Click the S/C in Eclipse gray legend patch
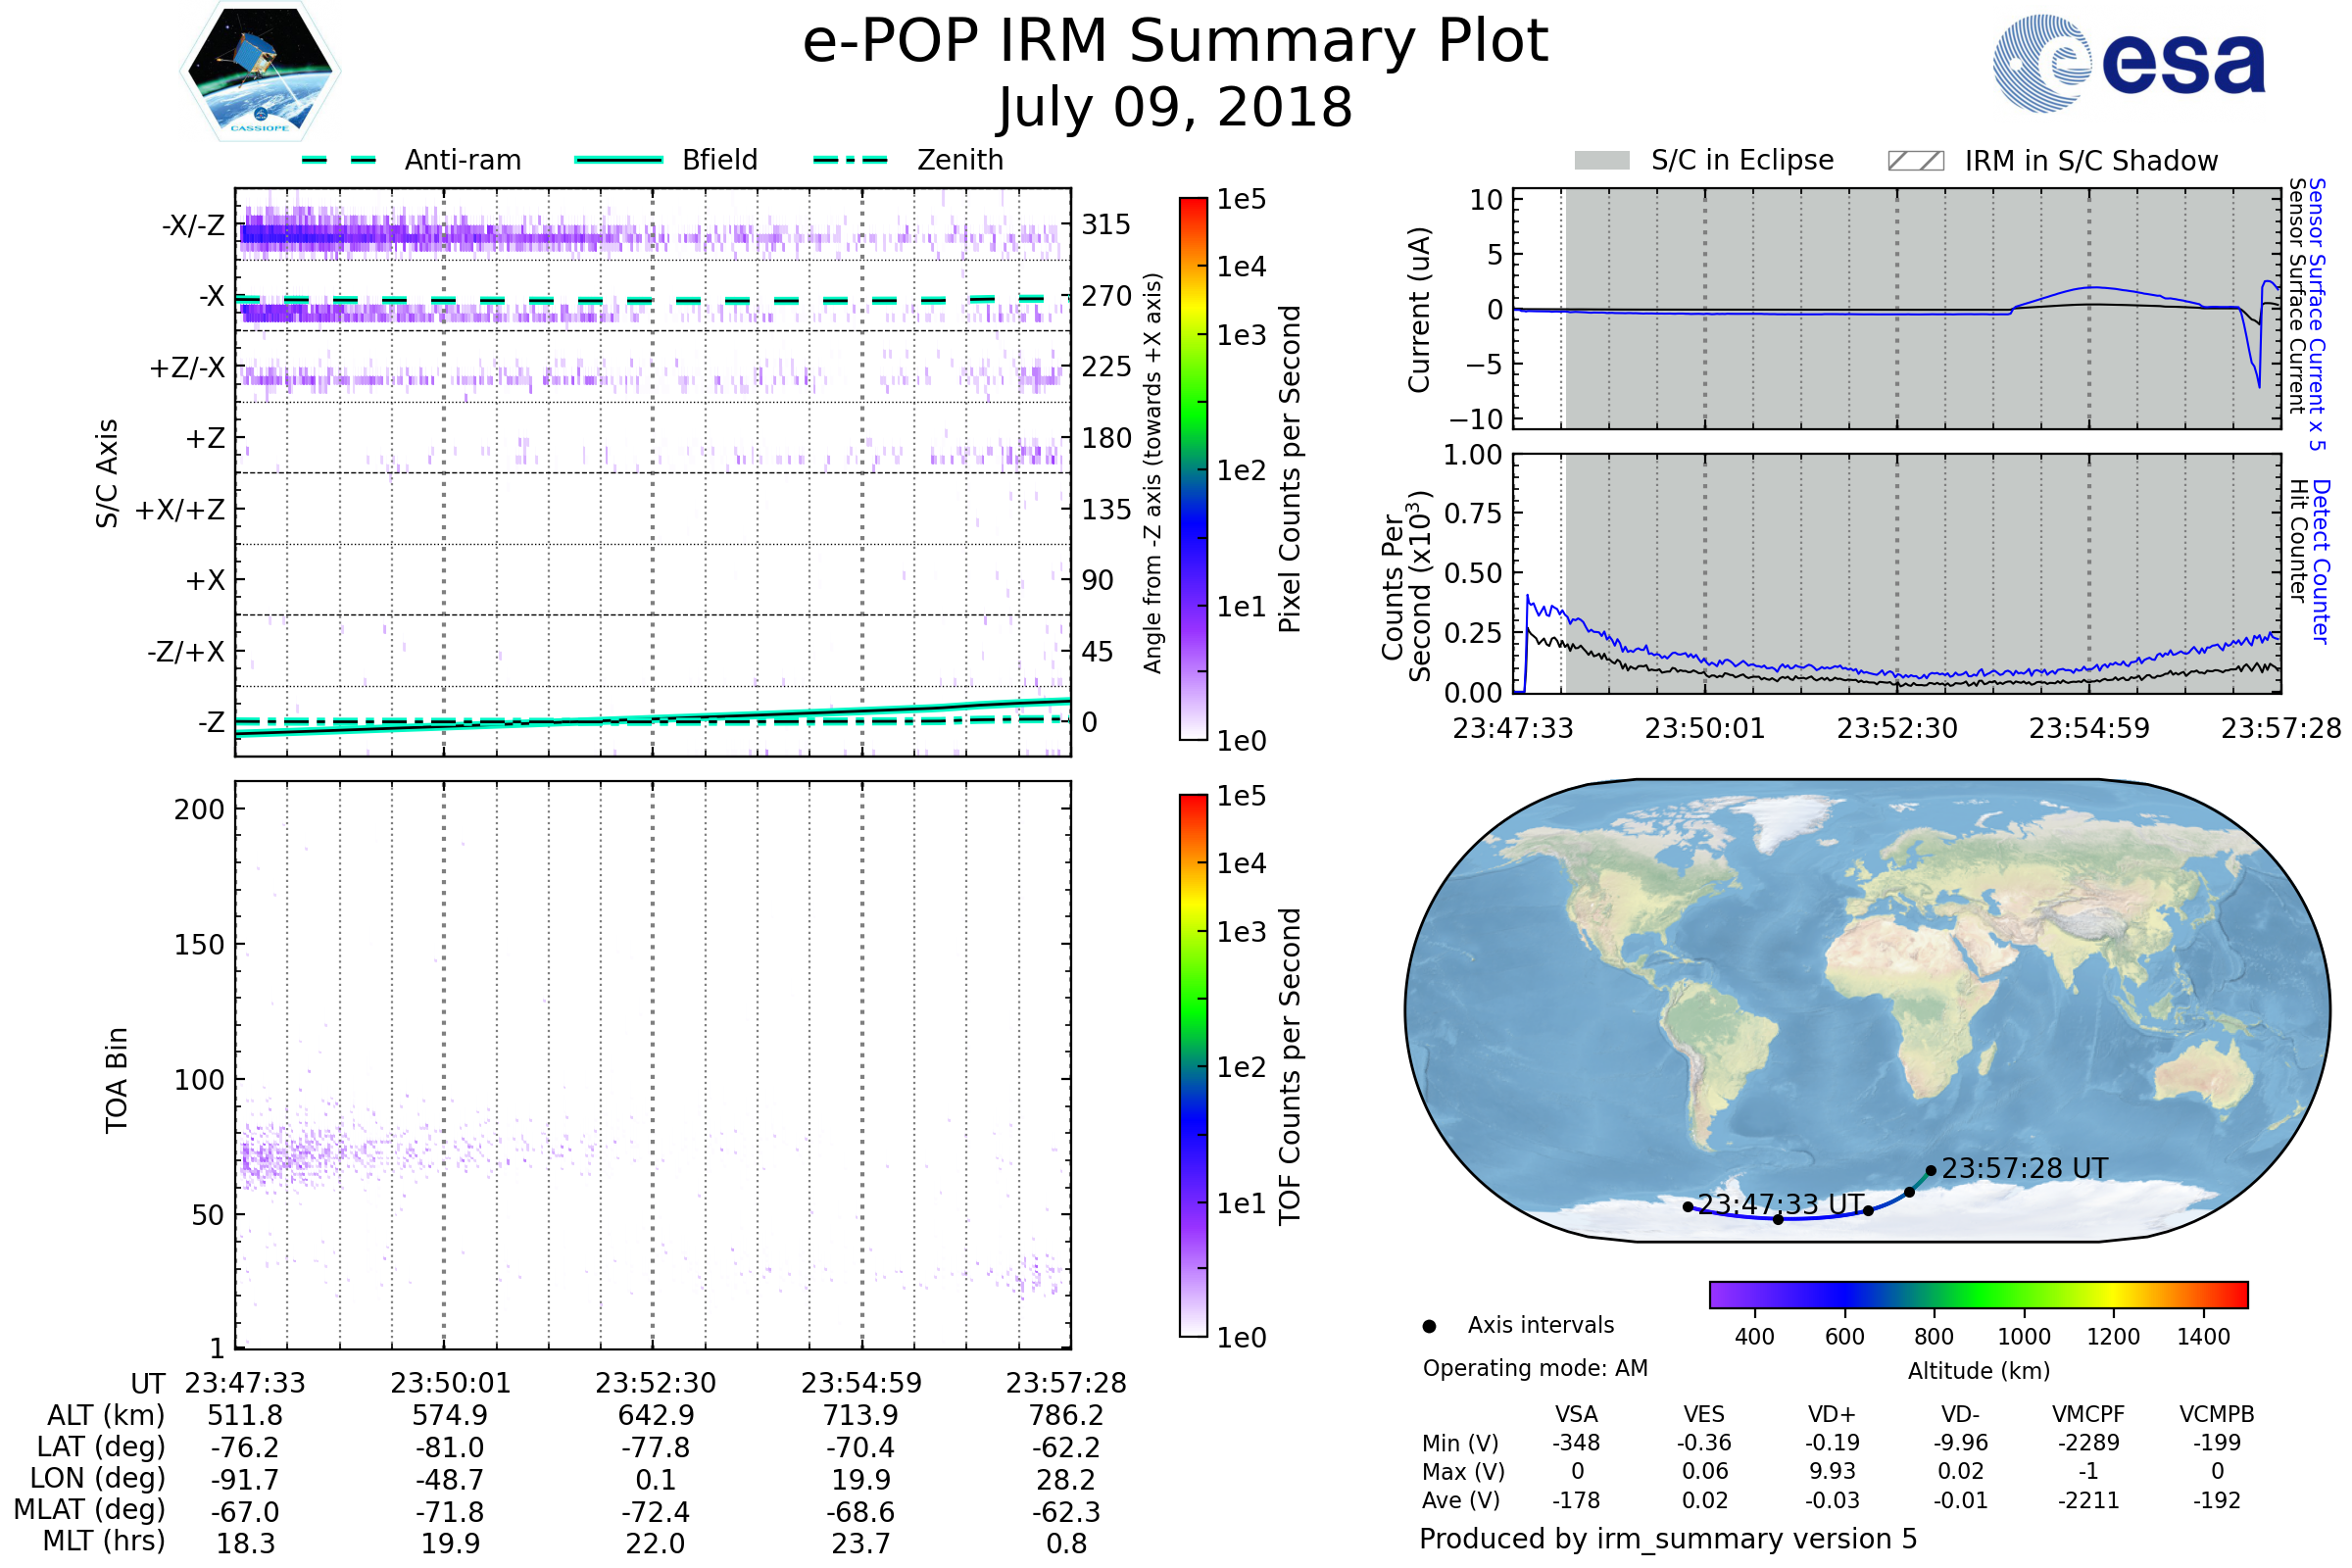Image resolution: width=2352 pixels, height=1568 pixels. click(x=1602, y=161)
